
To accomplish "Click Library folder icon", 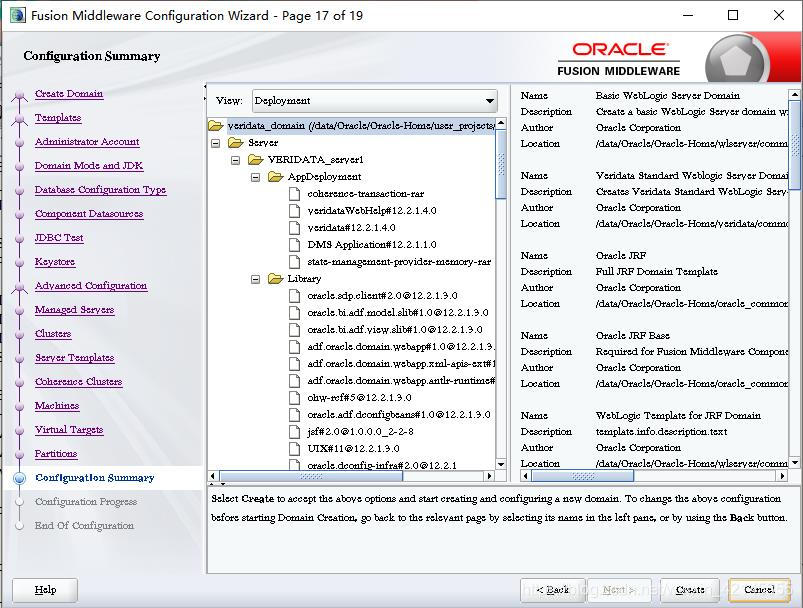I will tap(276, 279).
